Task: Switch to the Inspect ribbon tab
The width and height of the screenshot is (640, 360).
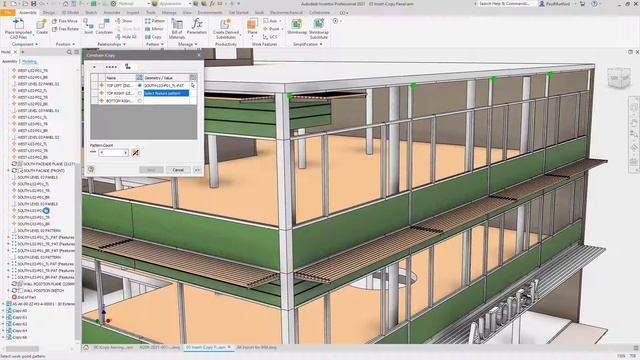Action: tap(133, 13)
